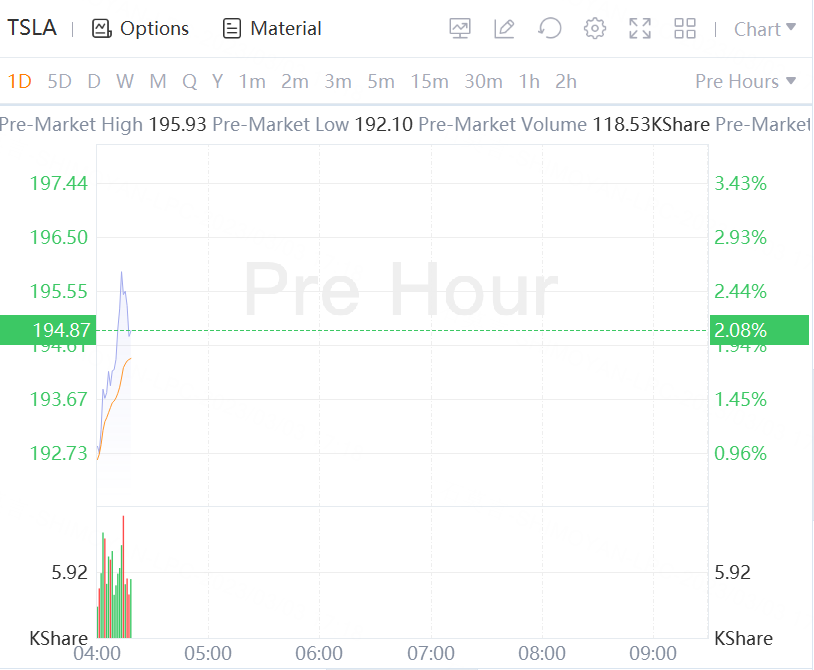This screenshot has width=814, height=670.
Task: Switch to the 5D timeframe tab
Action: pyautogui.click(x=60, y=81)
